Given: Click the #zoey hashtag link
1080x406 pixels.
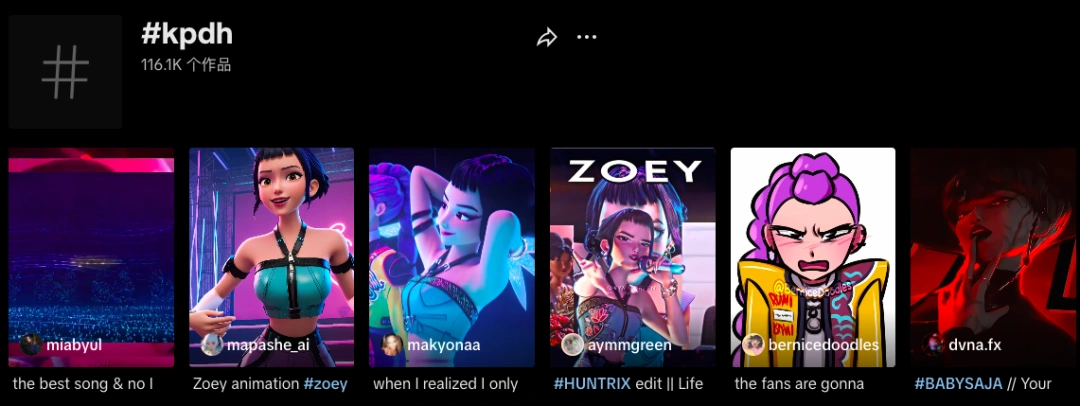Looking at the screenshot, I should coord(326,384).
